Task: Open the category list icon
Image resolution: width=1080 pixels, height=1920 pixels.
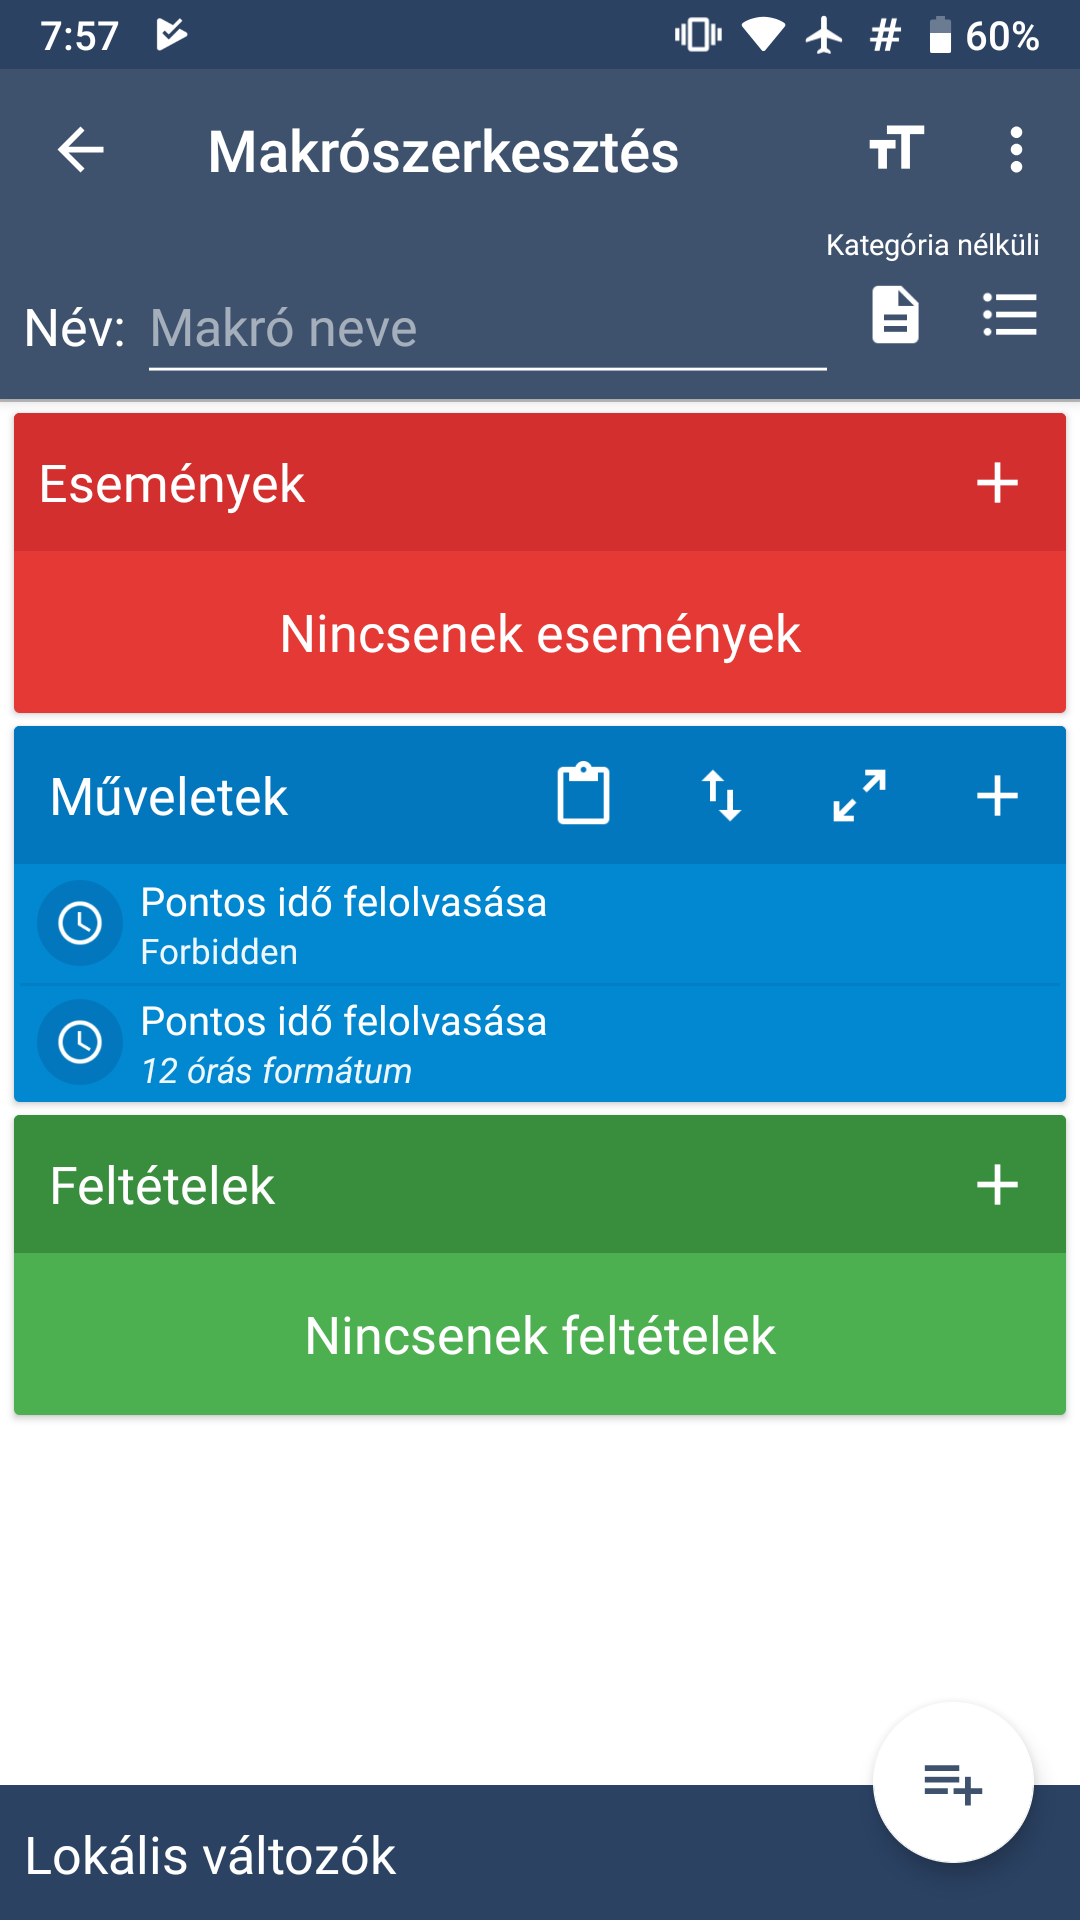Action: [1010, 315]
